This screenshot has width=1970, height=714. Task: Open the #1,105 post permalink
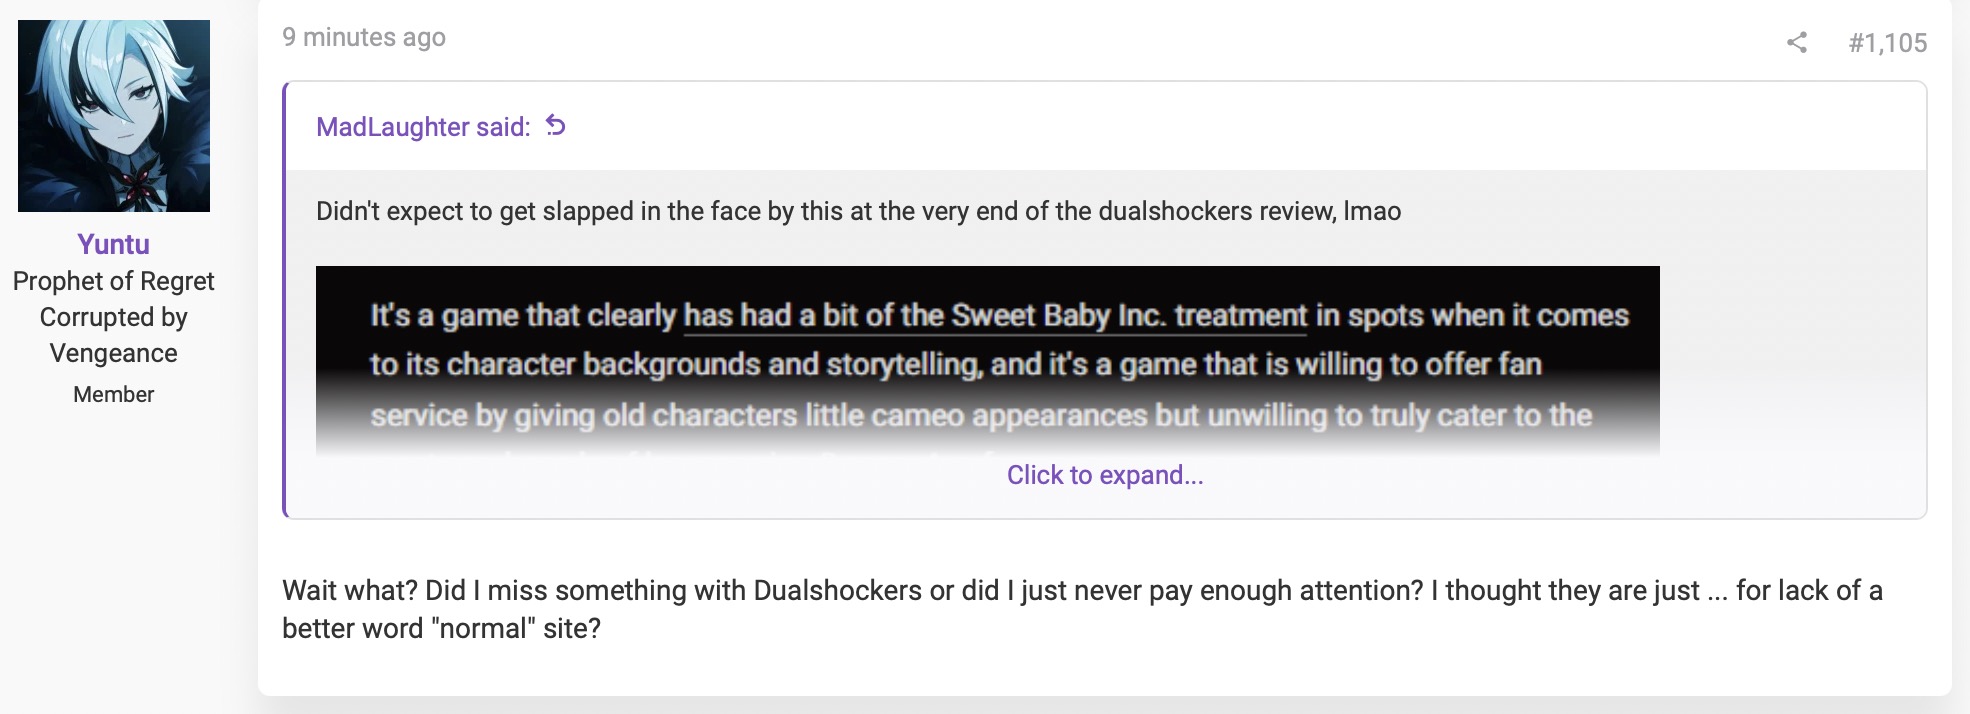(x=1888, y=43)
